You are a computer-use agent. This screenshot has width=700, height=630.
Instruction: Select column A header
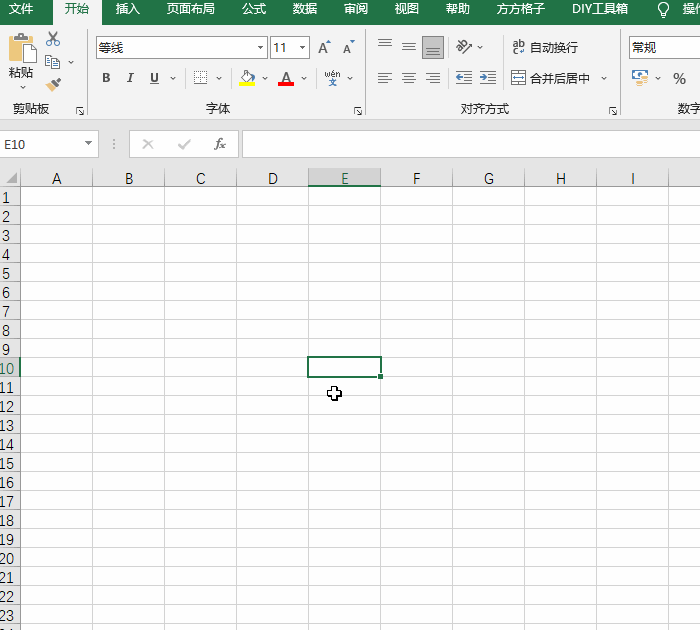point(56,178)
